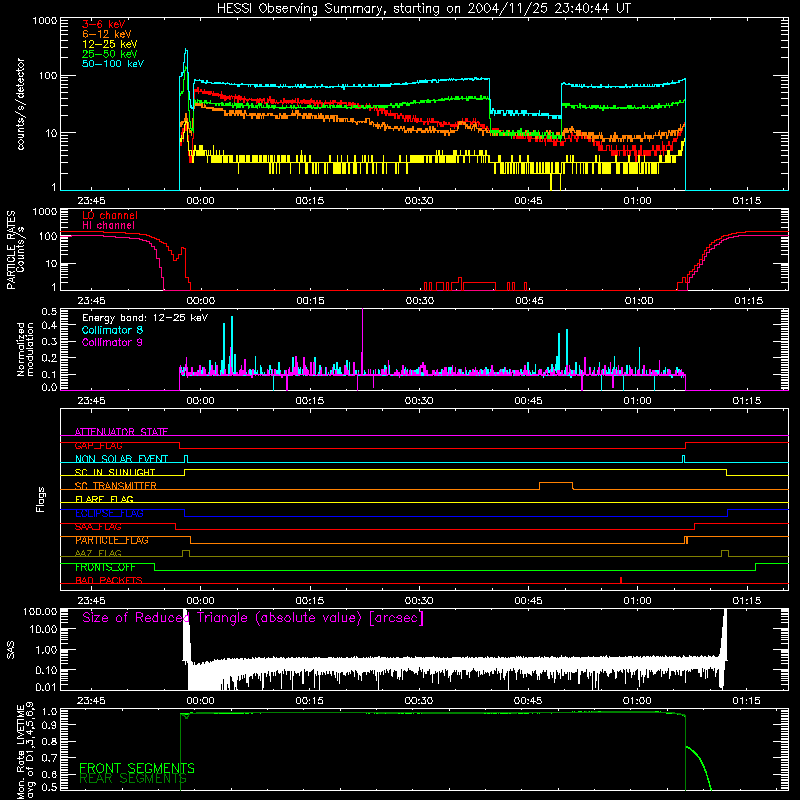Click the 'Energy band: 12-25 keV' text
This screenshot has height=800, width=800.
pos(145,318)
